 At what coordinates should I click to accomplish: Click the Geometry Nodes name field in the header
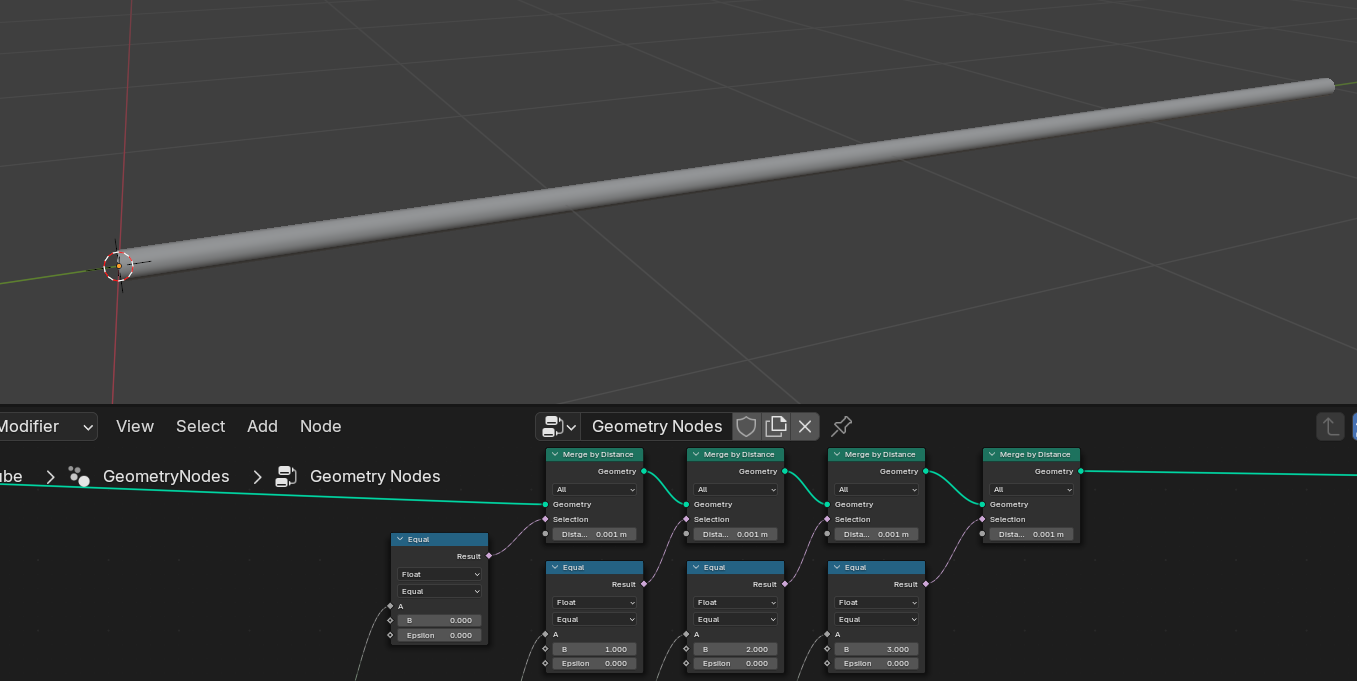(657, 427)
